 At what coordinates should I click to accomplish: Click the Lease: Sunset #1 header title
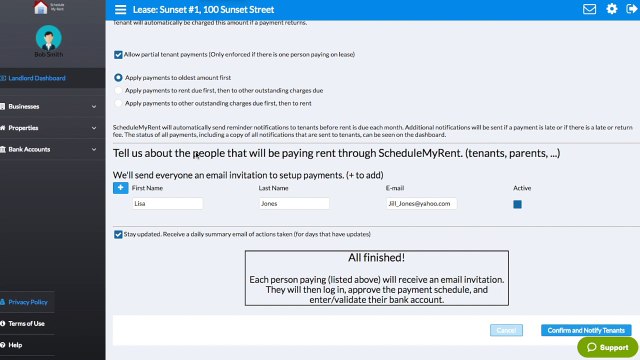pyautogui.click(x=203, y=9)
